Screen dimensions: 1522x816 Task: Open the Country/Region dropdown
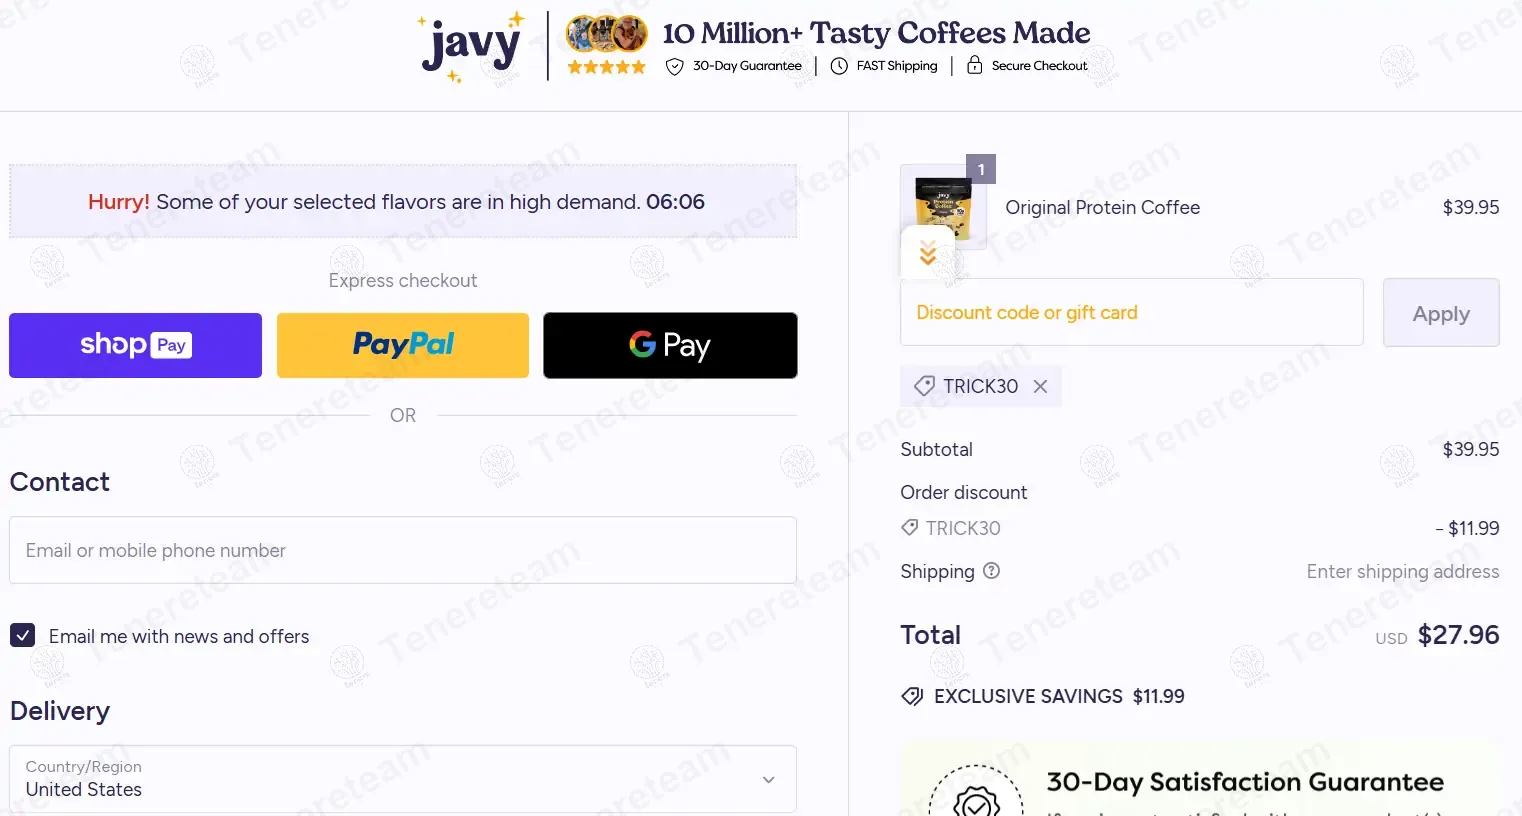click(403, 779)
